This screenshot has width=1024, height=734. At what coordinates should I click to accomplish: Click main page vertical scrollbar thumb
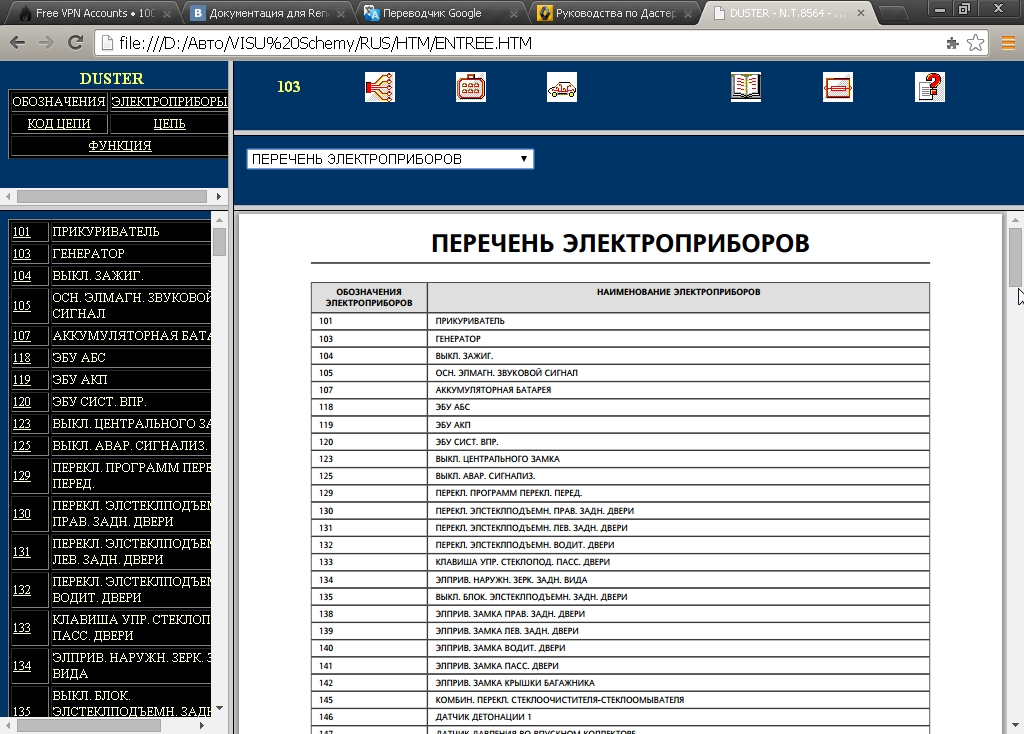[x=1015, y=257]
